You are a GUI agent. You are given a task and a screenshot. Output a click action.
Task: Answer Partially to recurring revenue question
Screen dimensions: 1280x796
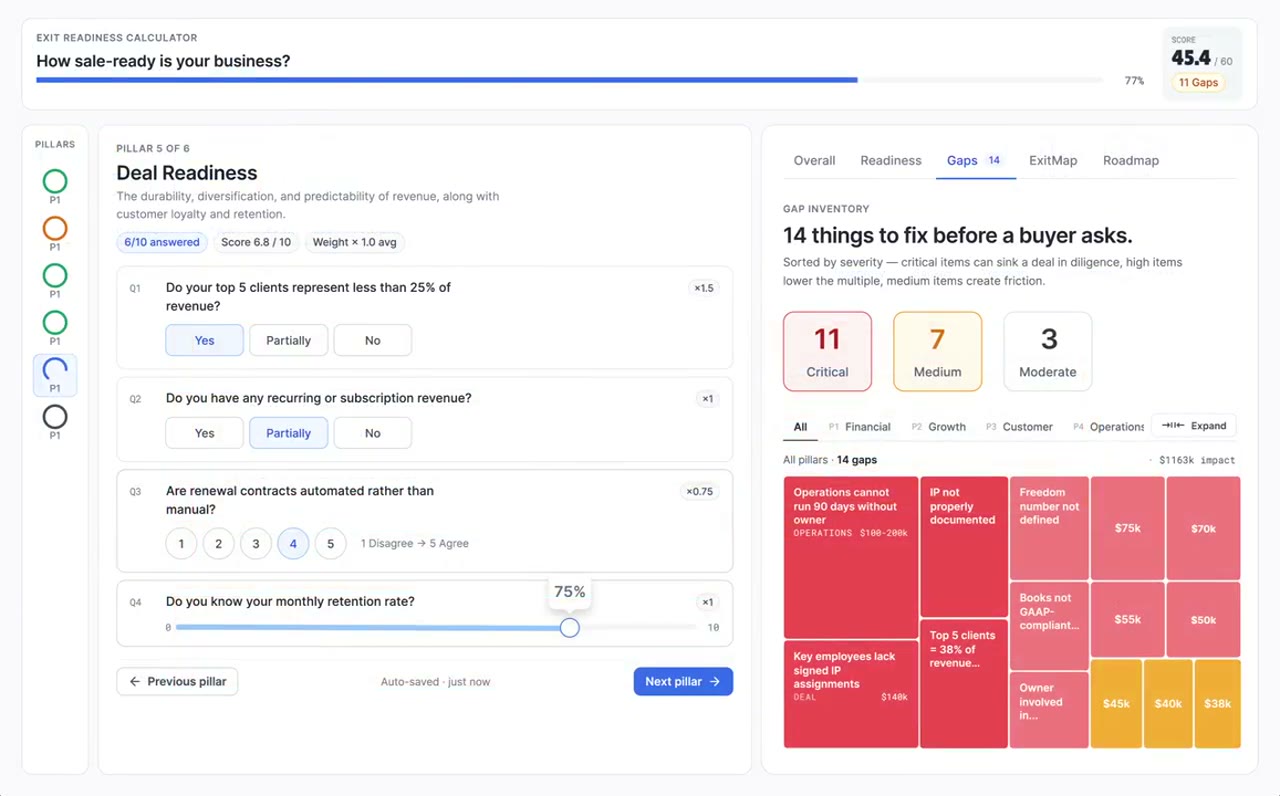(288, 433)
